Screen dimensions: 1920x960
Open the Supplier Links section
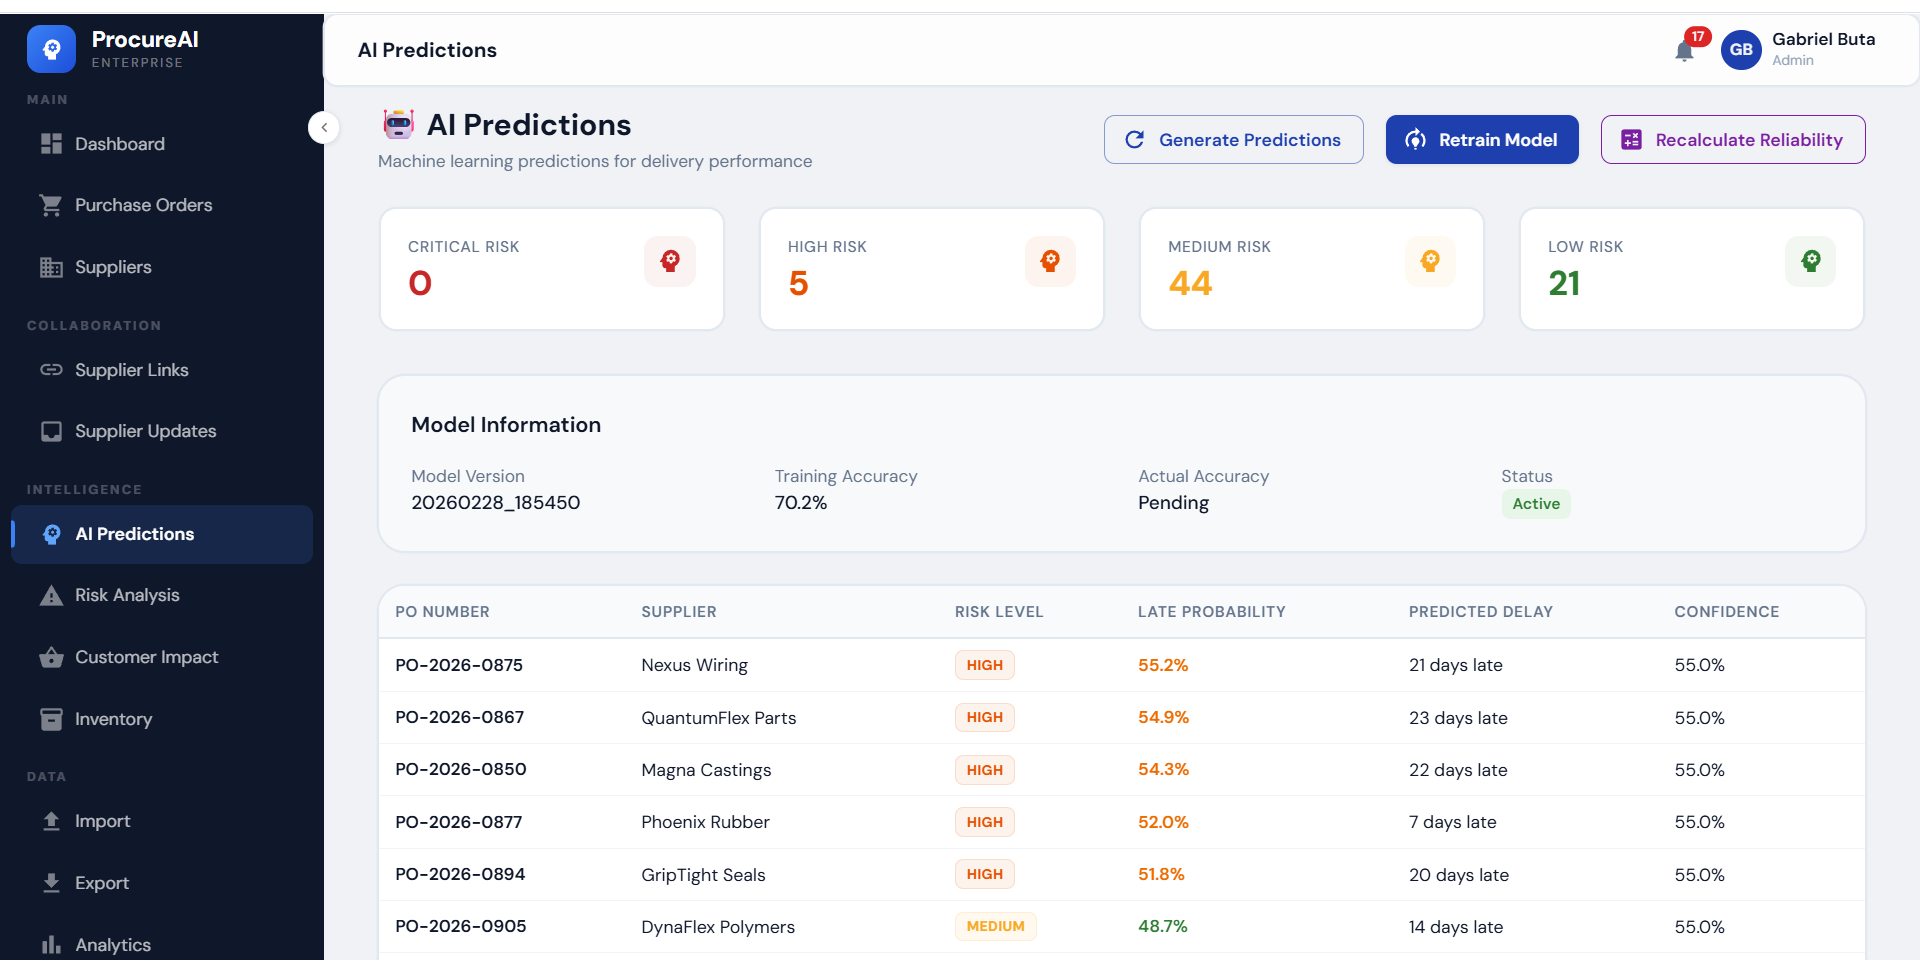[x=131, y=370]
